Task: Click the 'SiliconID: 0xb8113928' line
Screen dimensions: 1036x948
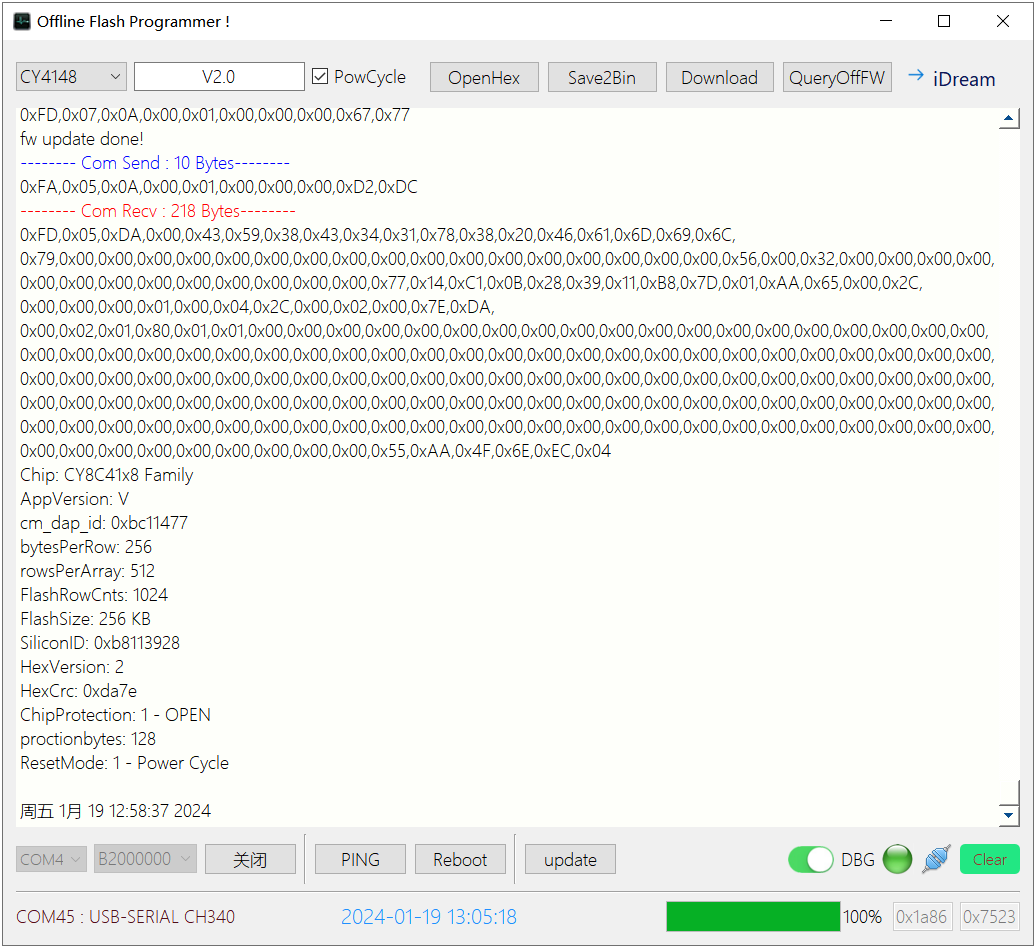Action: [x=100, y=643]
